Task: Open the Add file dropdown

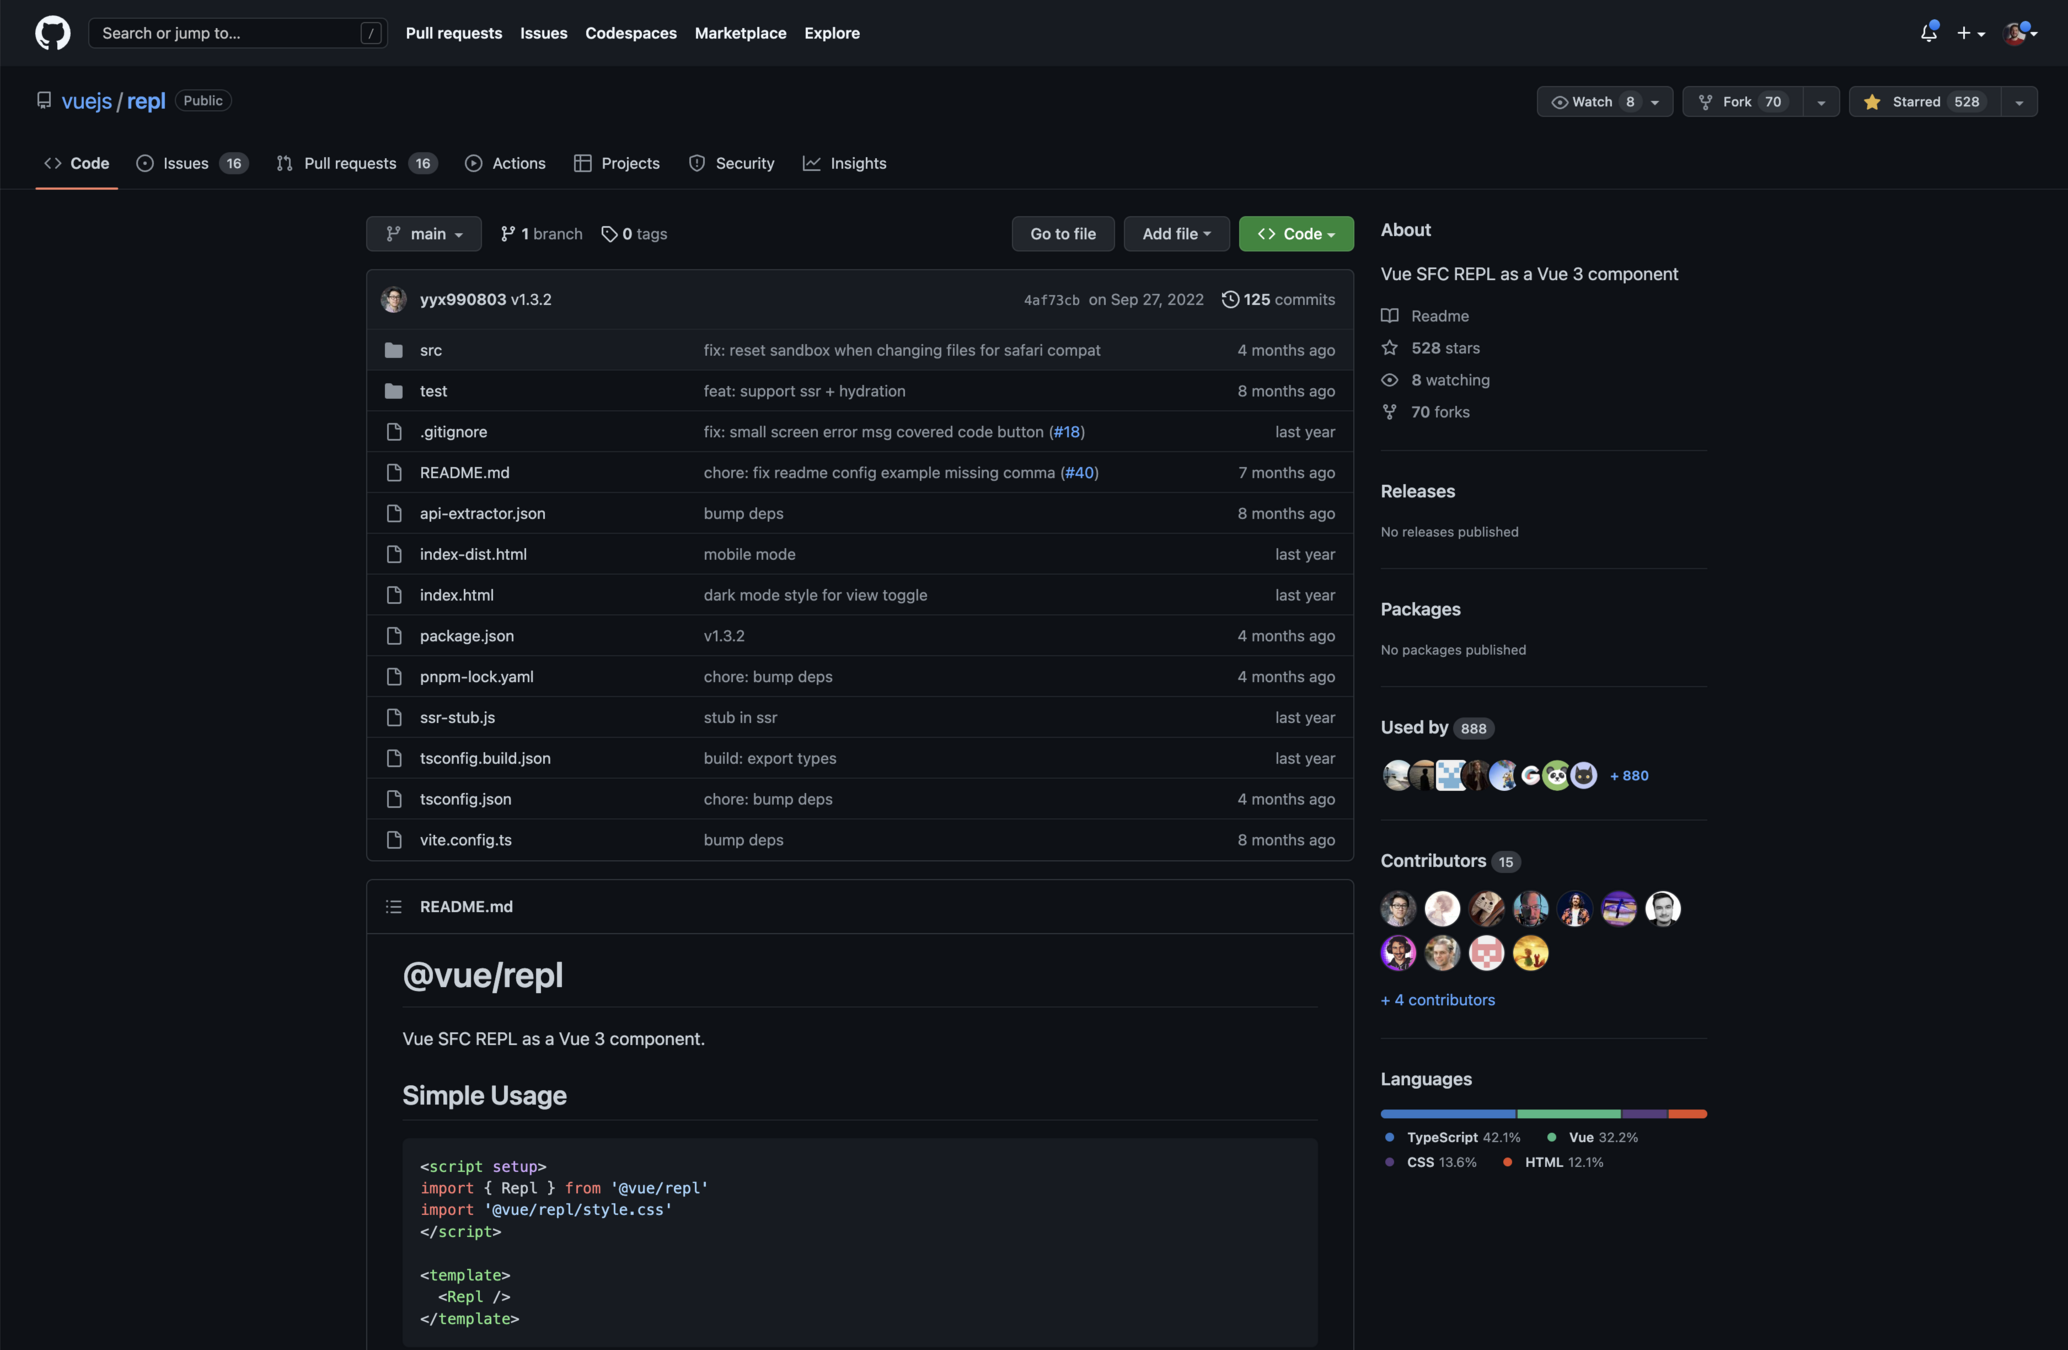Action: [x=1176, y=234]
